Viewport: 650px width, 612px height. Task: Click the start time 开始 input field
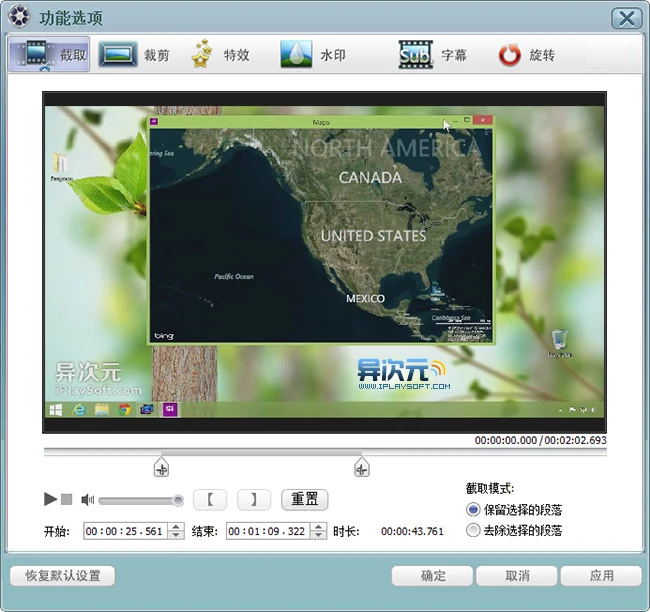point(125,532)
